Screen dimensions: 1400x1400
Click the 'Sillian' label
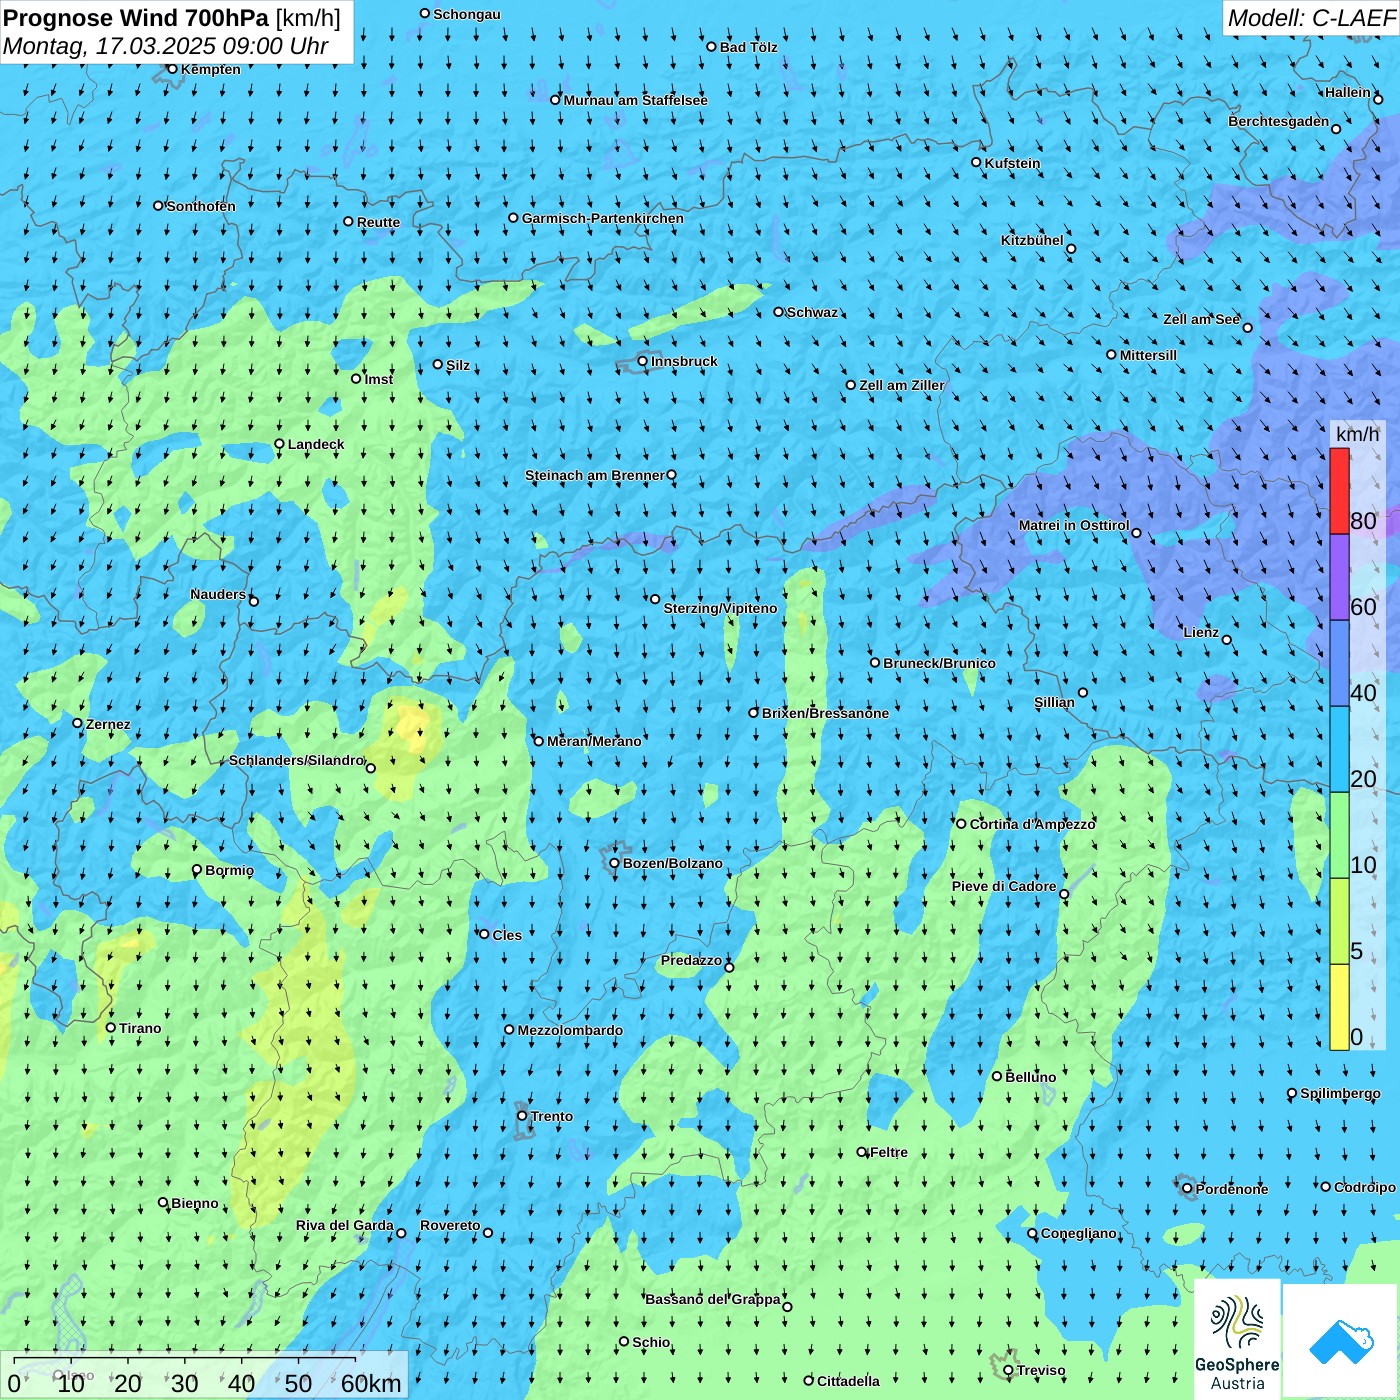coord(1054,702)
